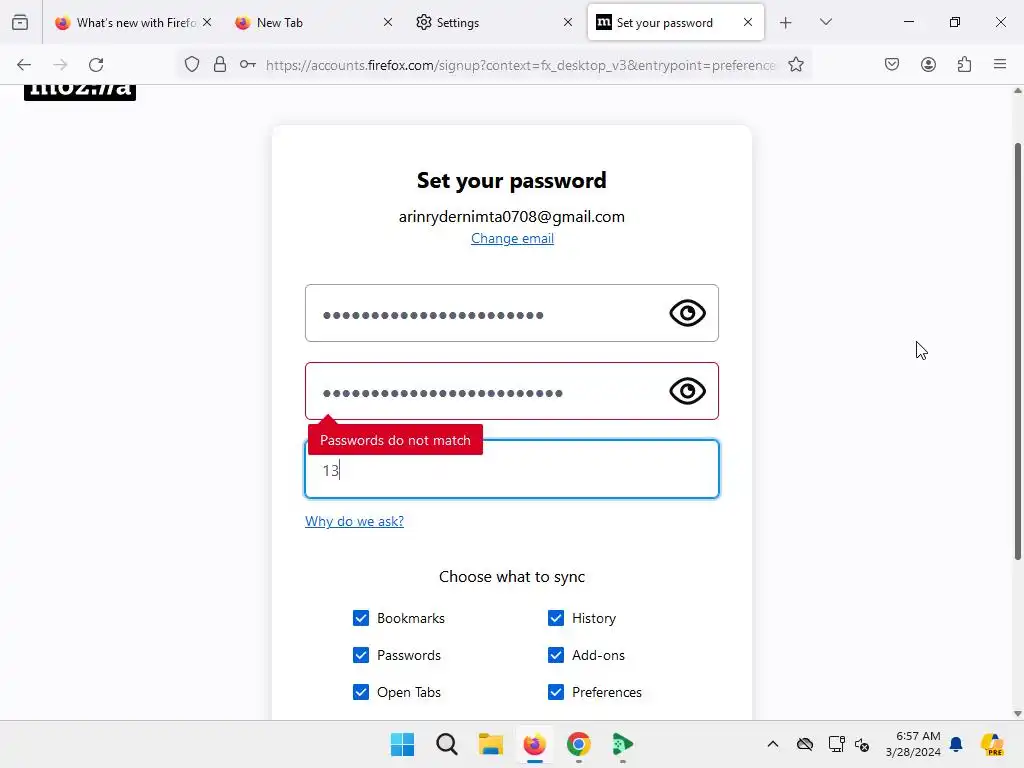1024x768 pixels.
Task: Bookmark this page with the star icon
Action: tap(795, 65)
